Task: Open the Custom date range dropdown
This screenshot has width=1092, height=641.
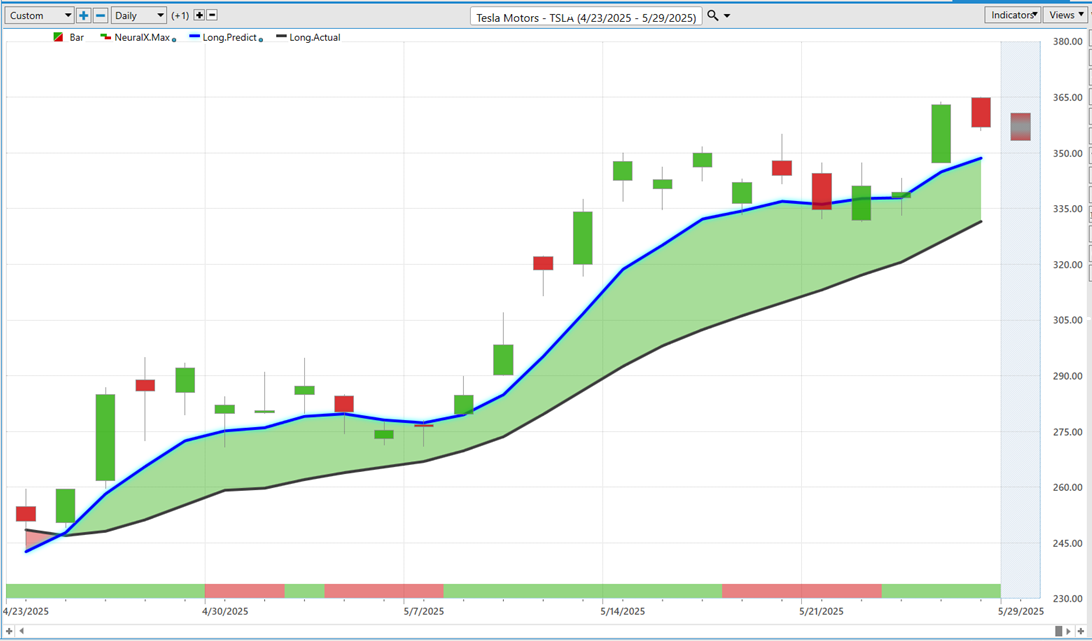Action: click(40, 15)
